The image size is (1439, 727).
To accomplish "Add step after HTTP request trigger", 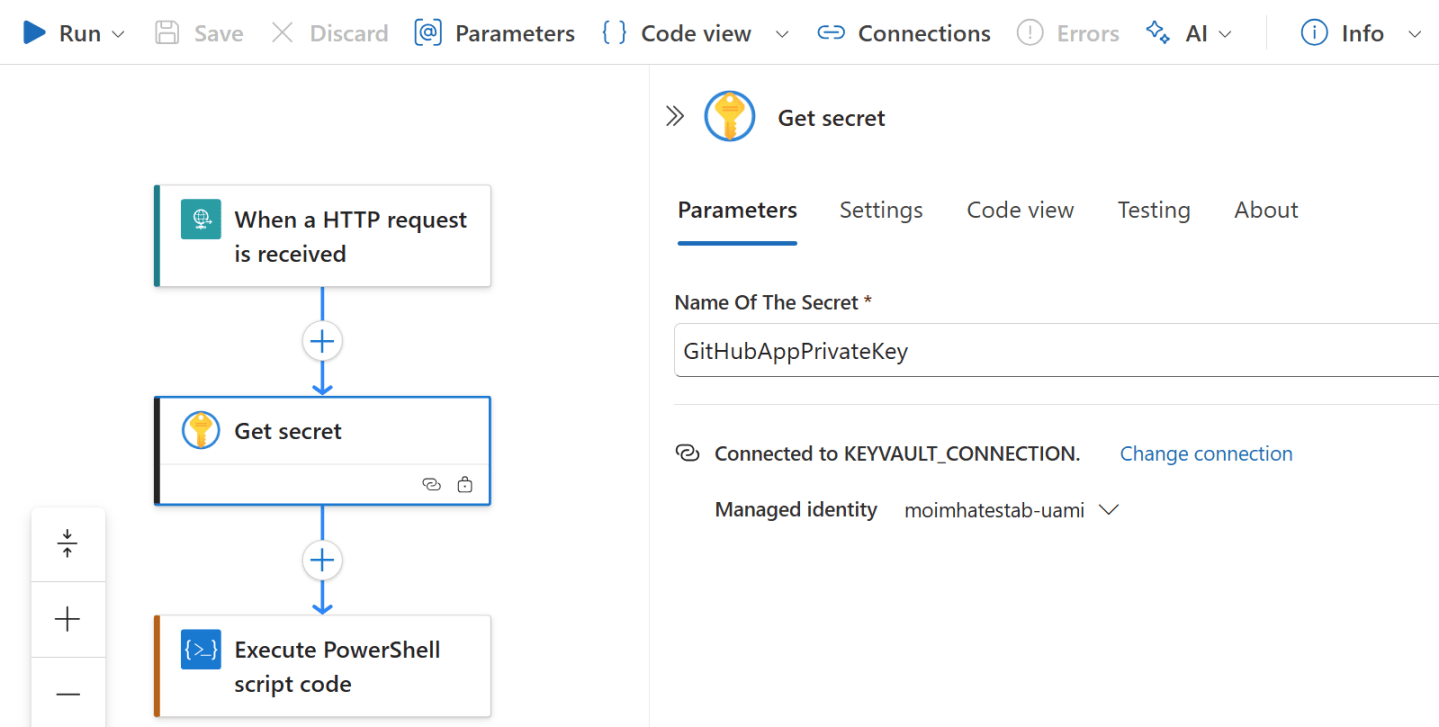I will point(322,341).
